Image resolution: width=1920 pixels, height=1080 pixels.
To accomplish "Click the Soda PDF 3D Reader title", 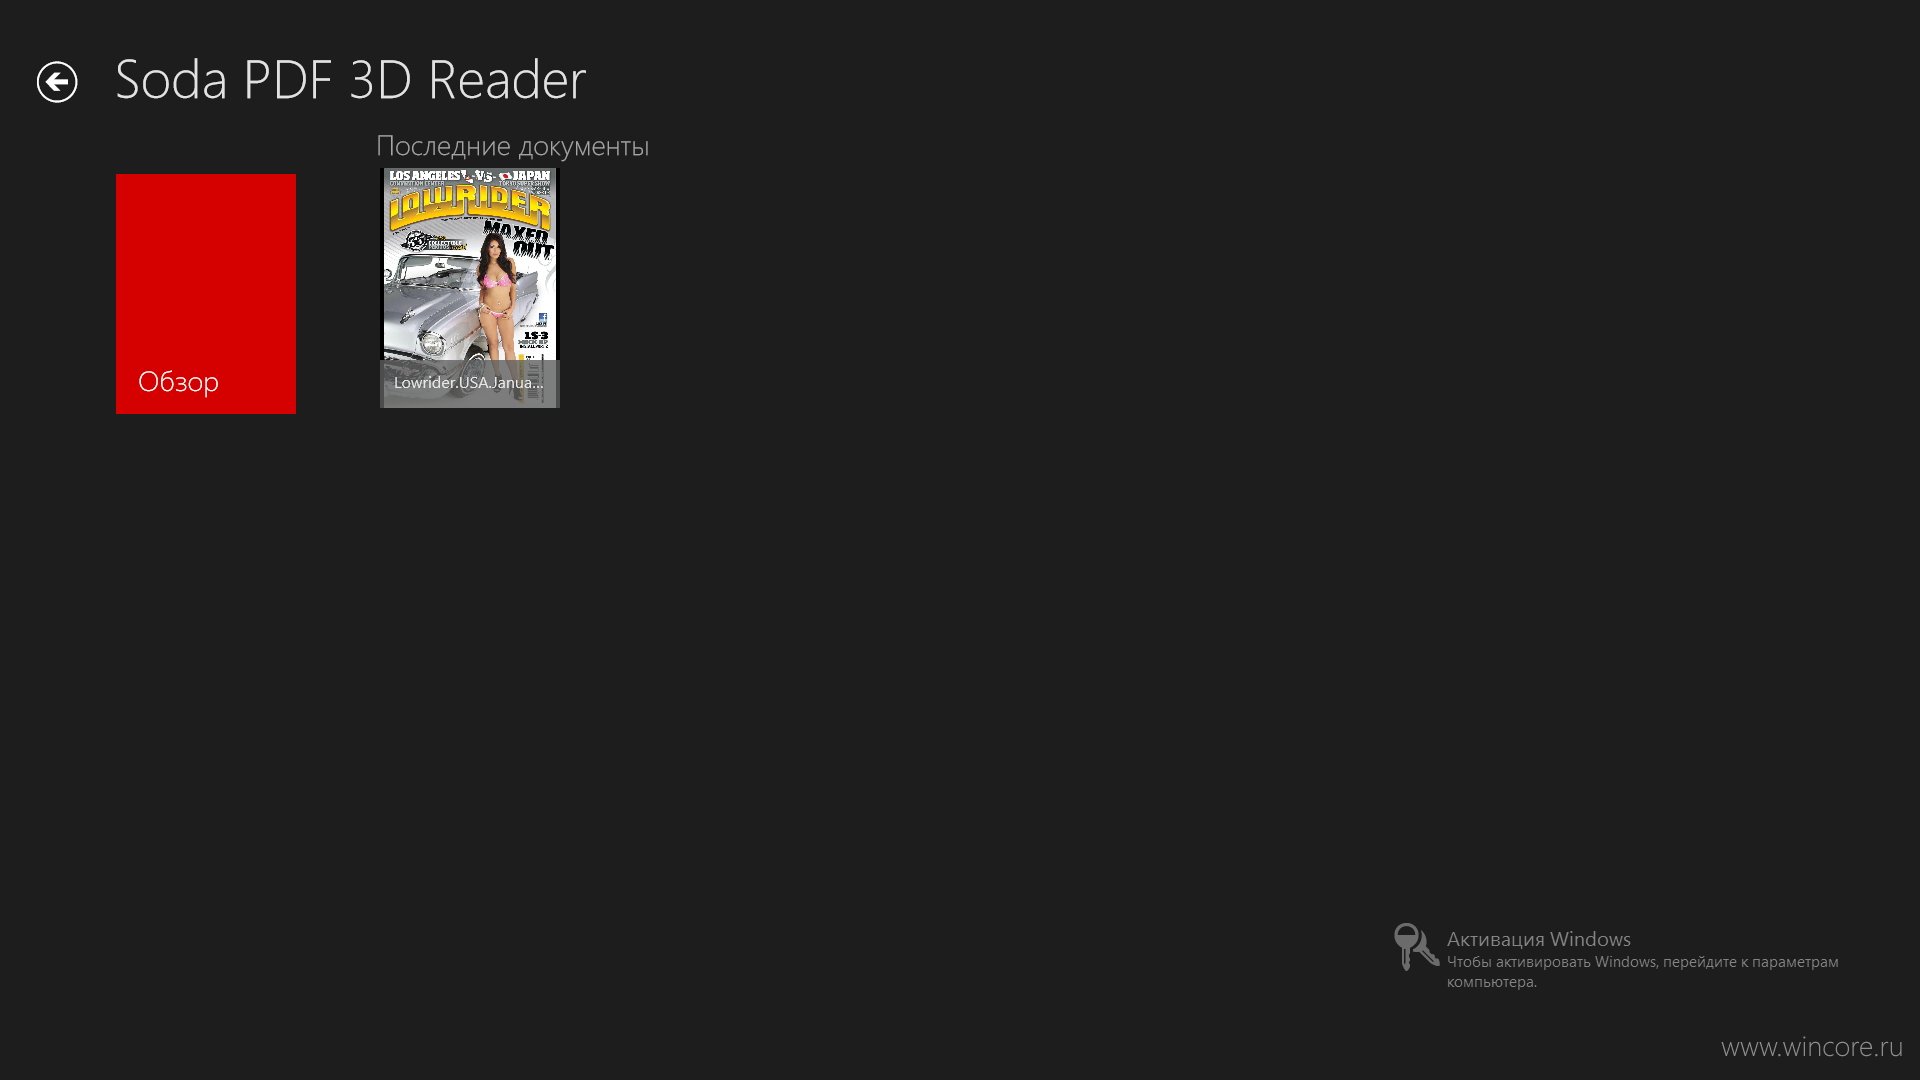I will [x=350, y=80].
